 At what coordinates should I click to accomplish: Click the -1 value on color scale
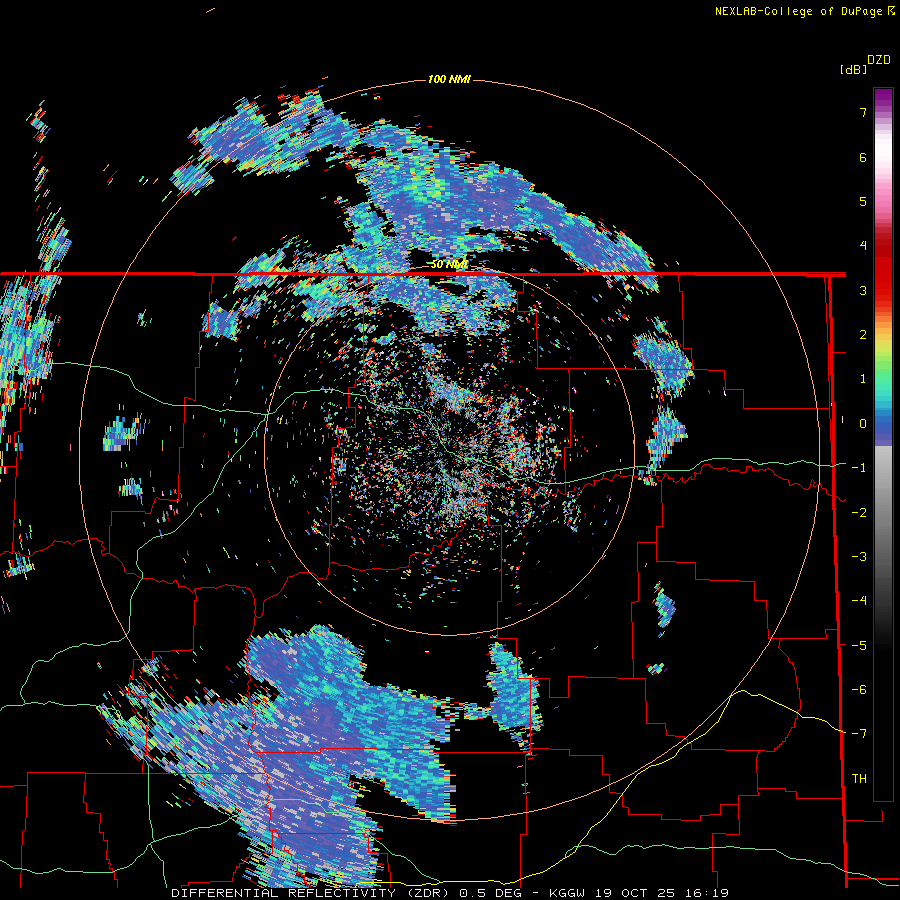click(x=859, y=468)
